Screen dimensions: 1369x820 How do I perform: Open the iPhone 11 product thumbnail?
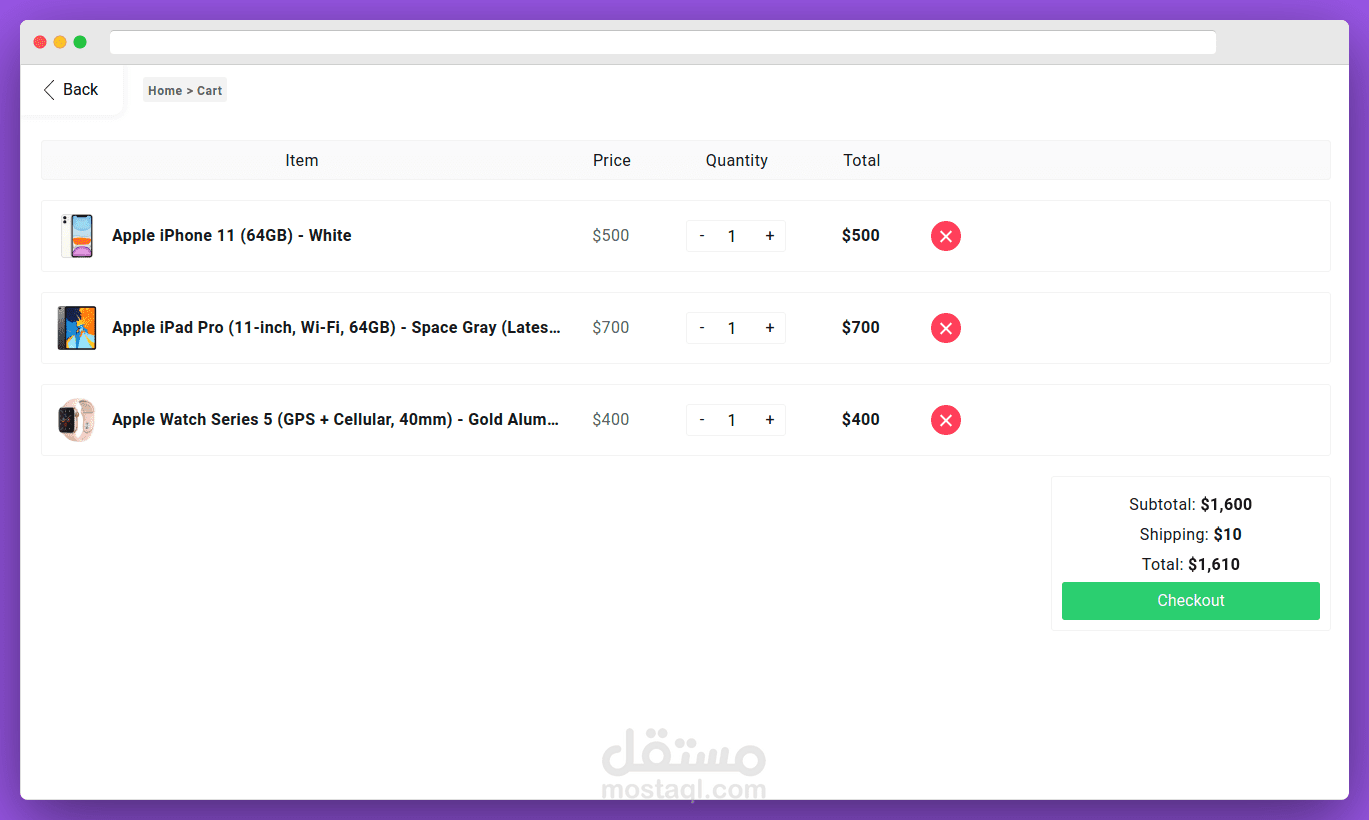tap(77, 236)
